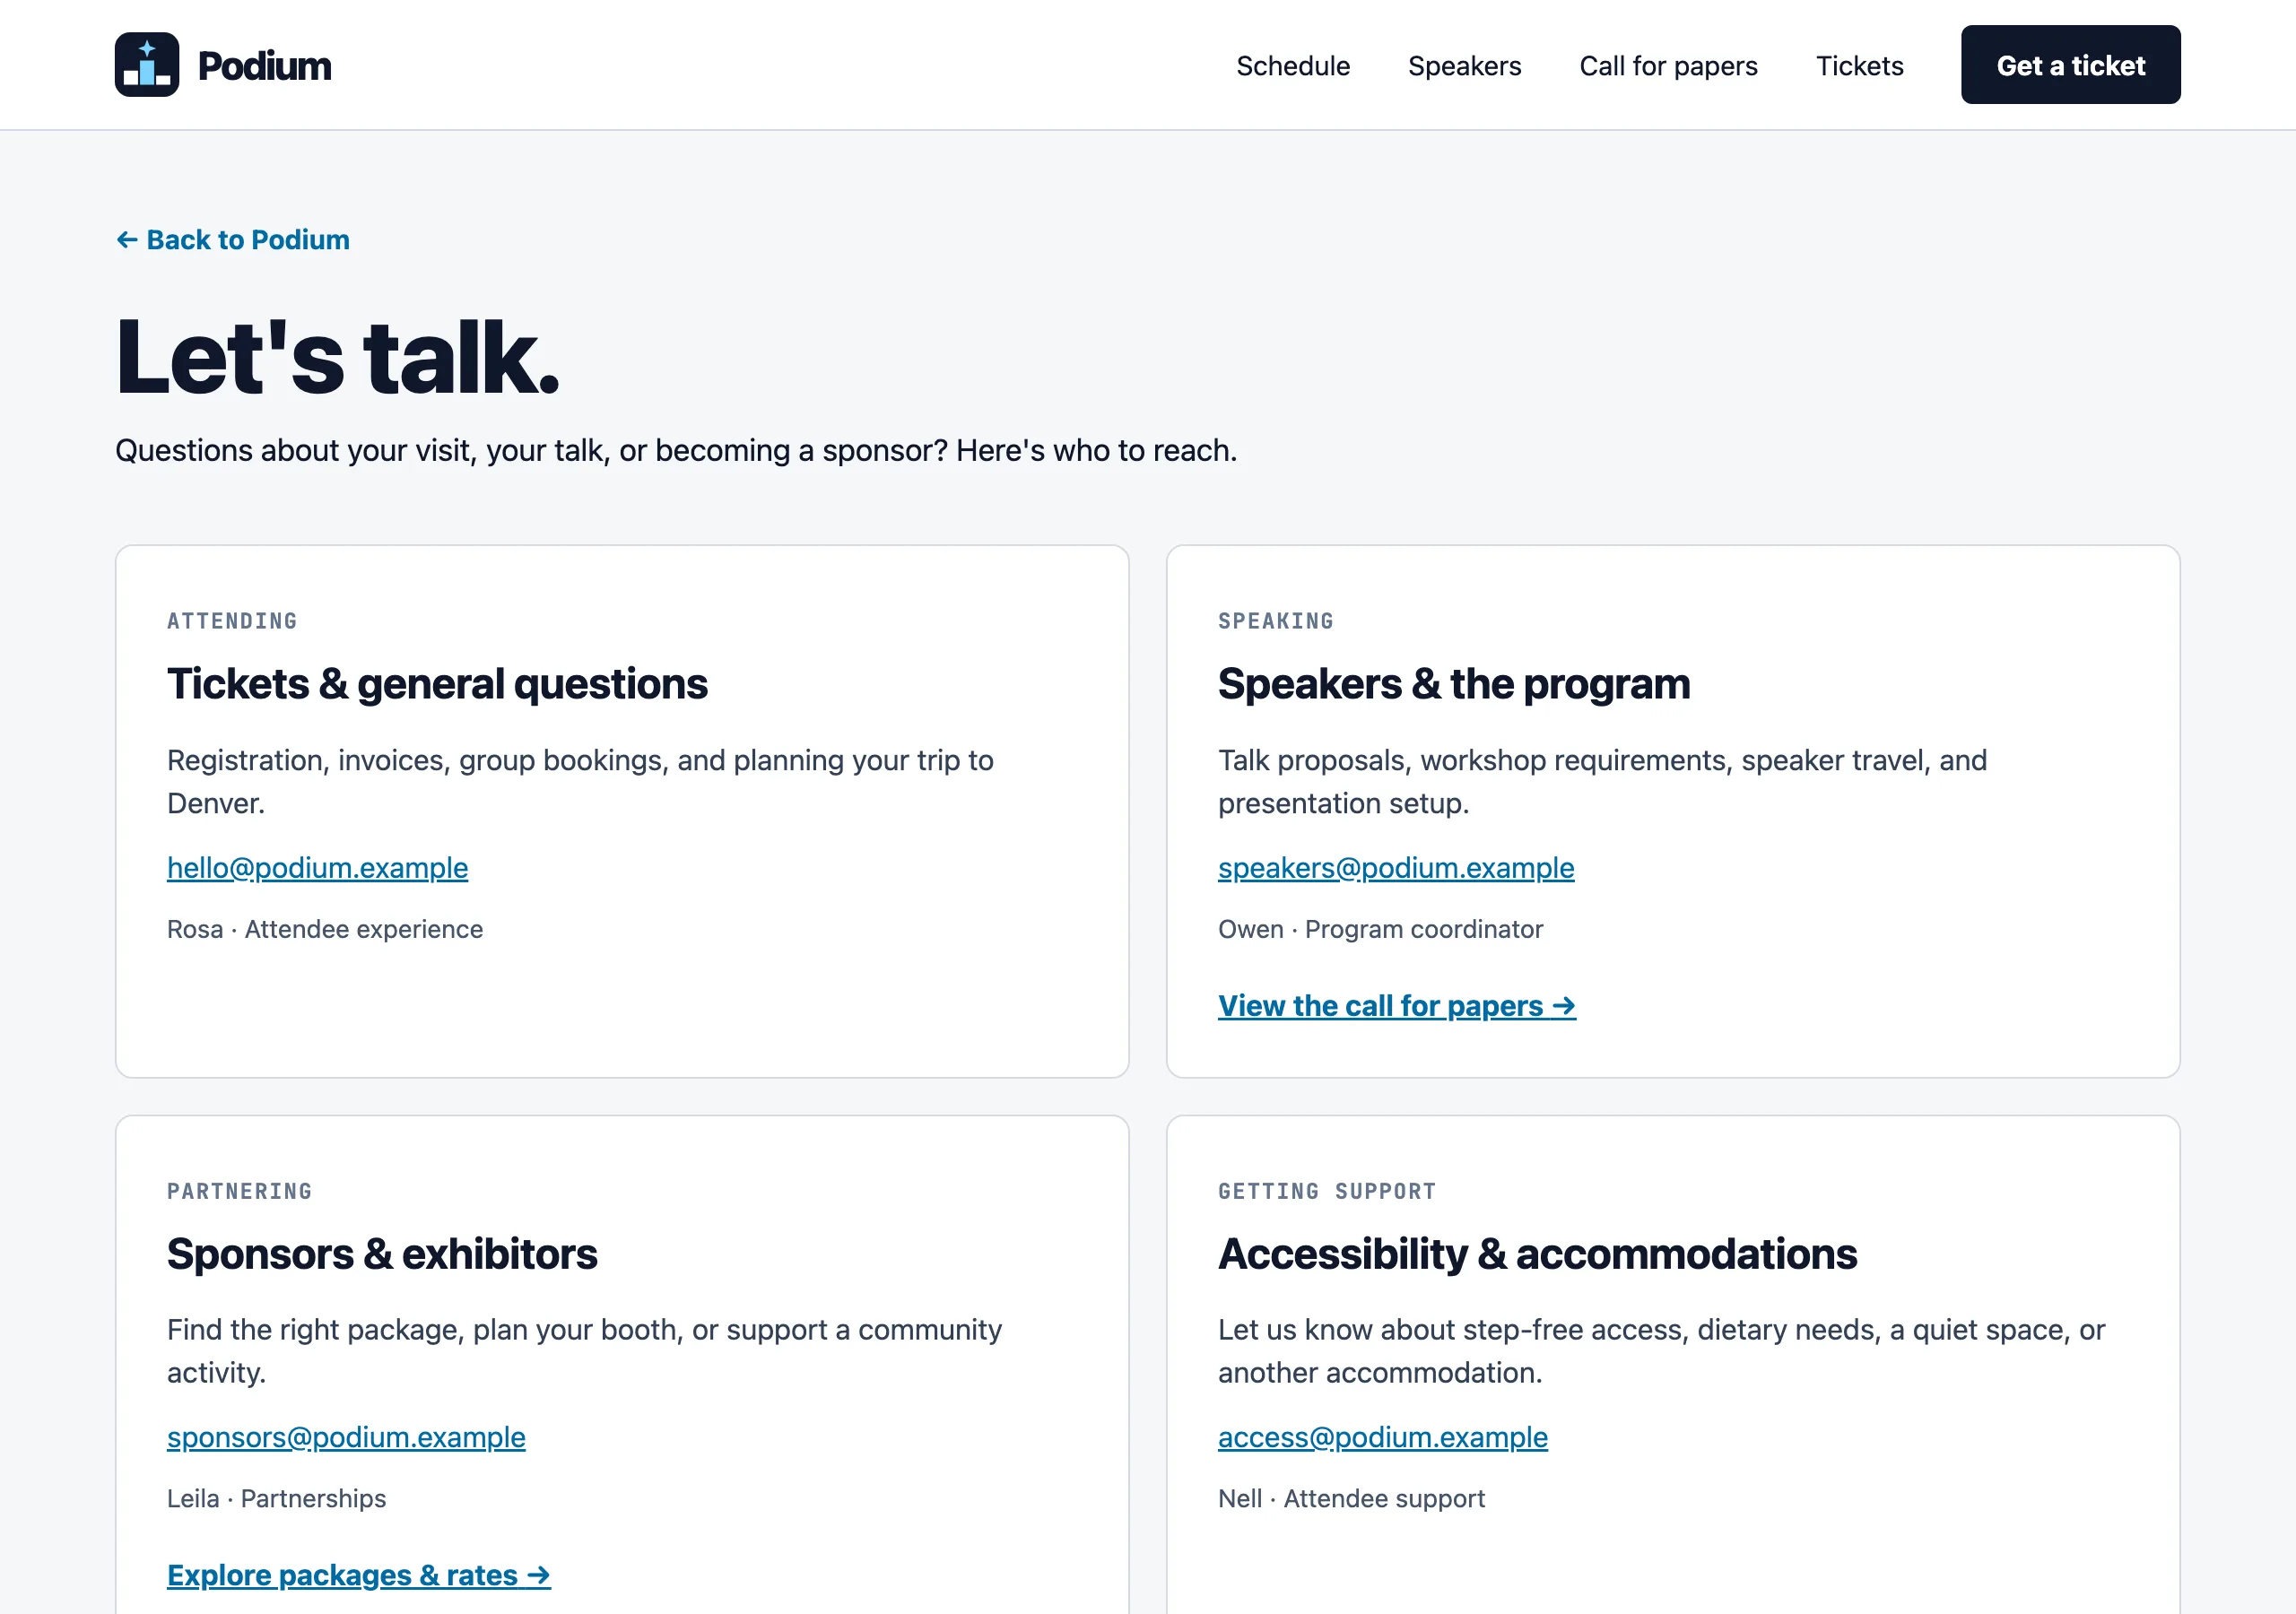
Task: Click the Podium logo icon
Action: (x=147, y=65)
